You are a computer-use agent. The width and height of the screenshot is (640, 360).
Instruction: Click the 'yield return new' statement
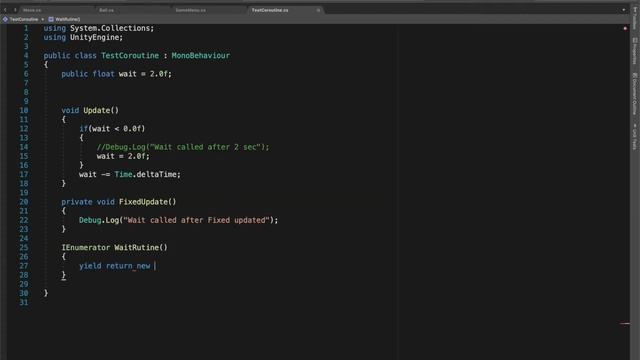[x=115, y=266]
